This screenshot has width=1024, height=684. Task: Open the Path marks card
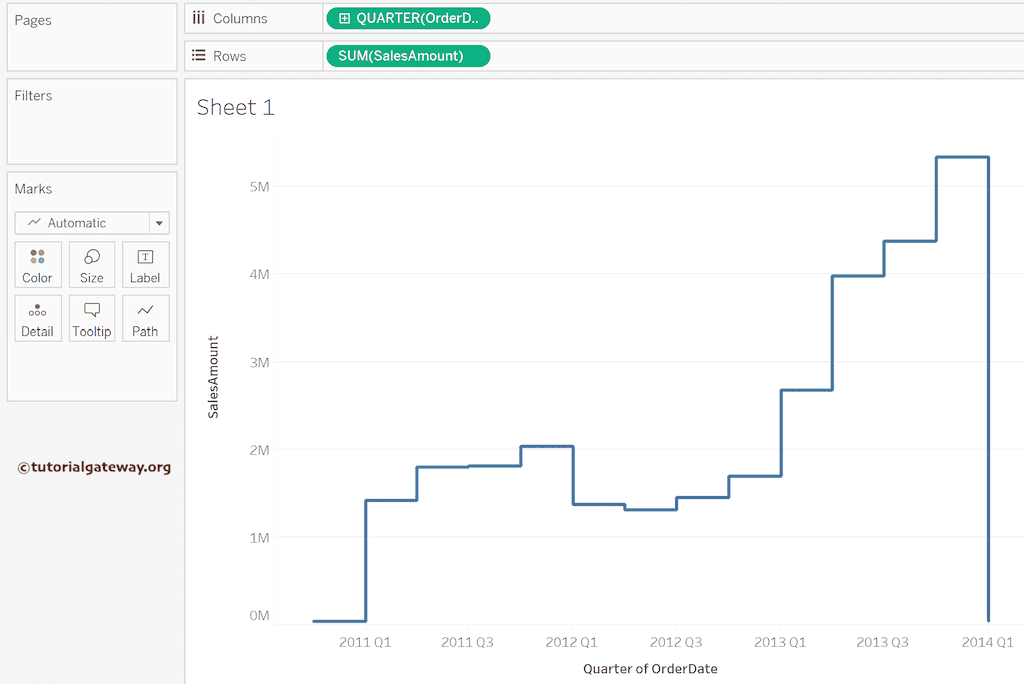click(145, 311)
